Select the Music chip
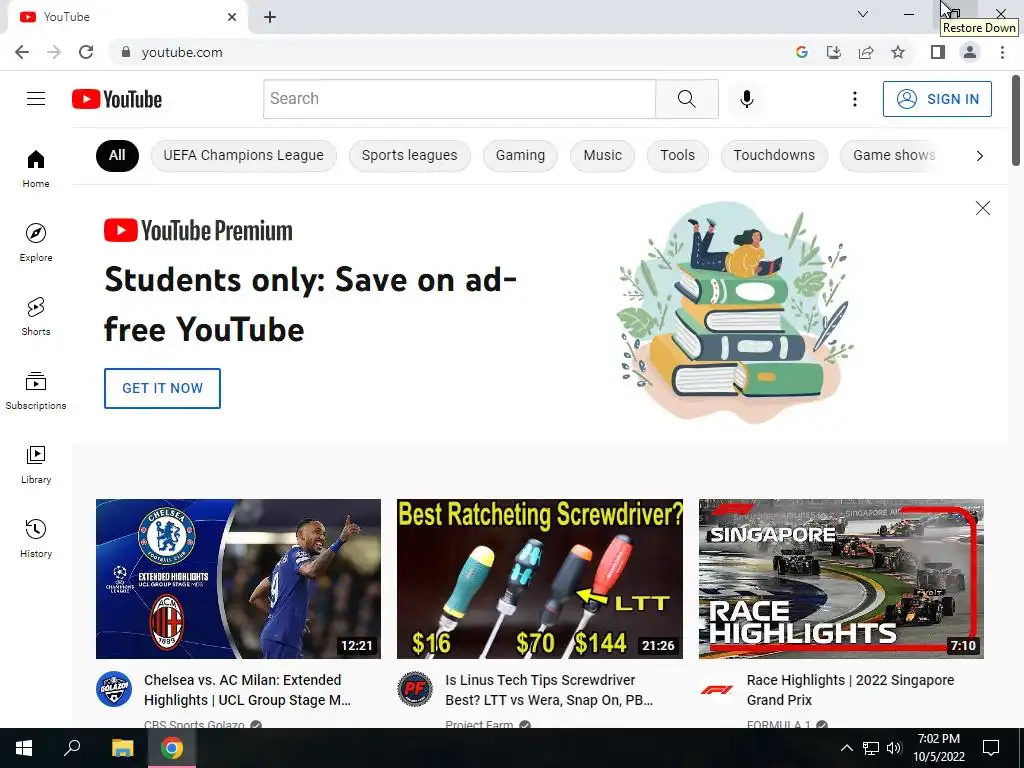This screenshot has width=1024, height=768. (602, 155)
